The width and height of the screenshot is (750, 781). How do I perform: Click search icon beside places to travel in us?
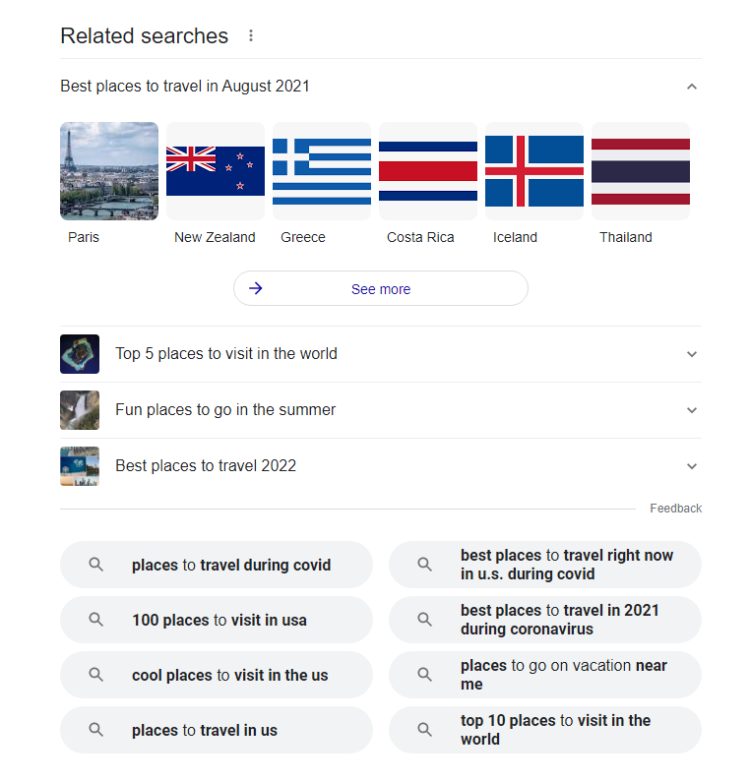(96, 730)
